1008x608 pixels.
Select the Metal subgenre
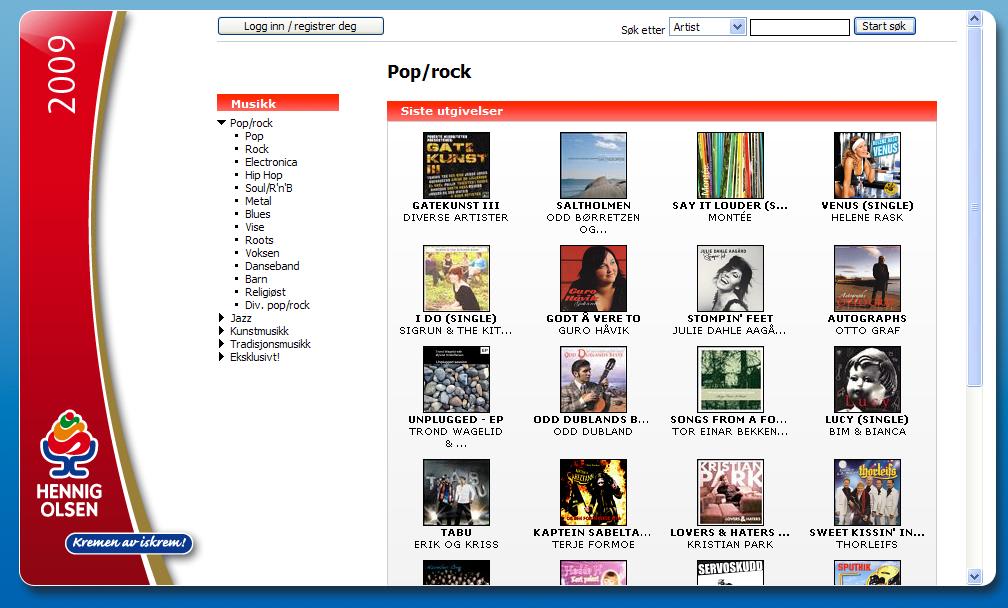coord(258,201)
